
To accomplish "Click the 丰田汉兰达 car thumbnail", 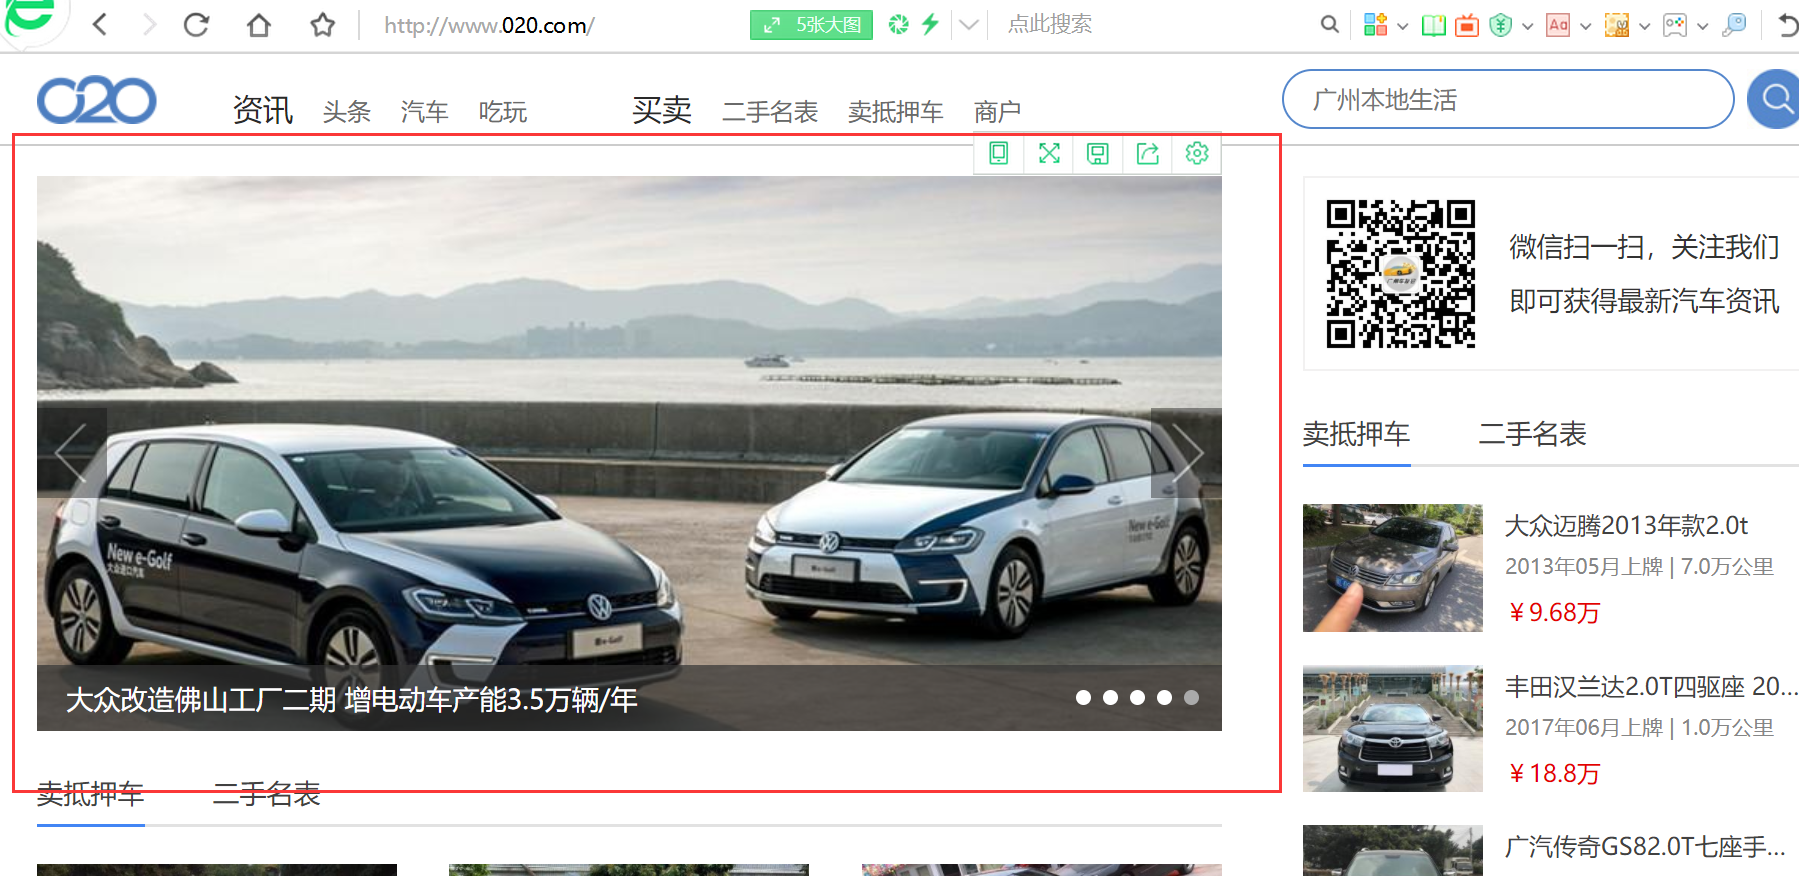I will pos(1392,729).
